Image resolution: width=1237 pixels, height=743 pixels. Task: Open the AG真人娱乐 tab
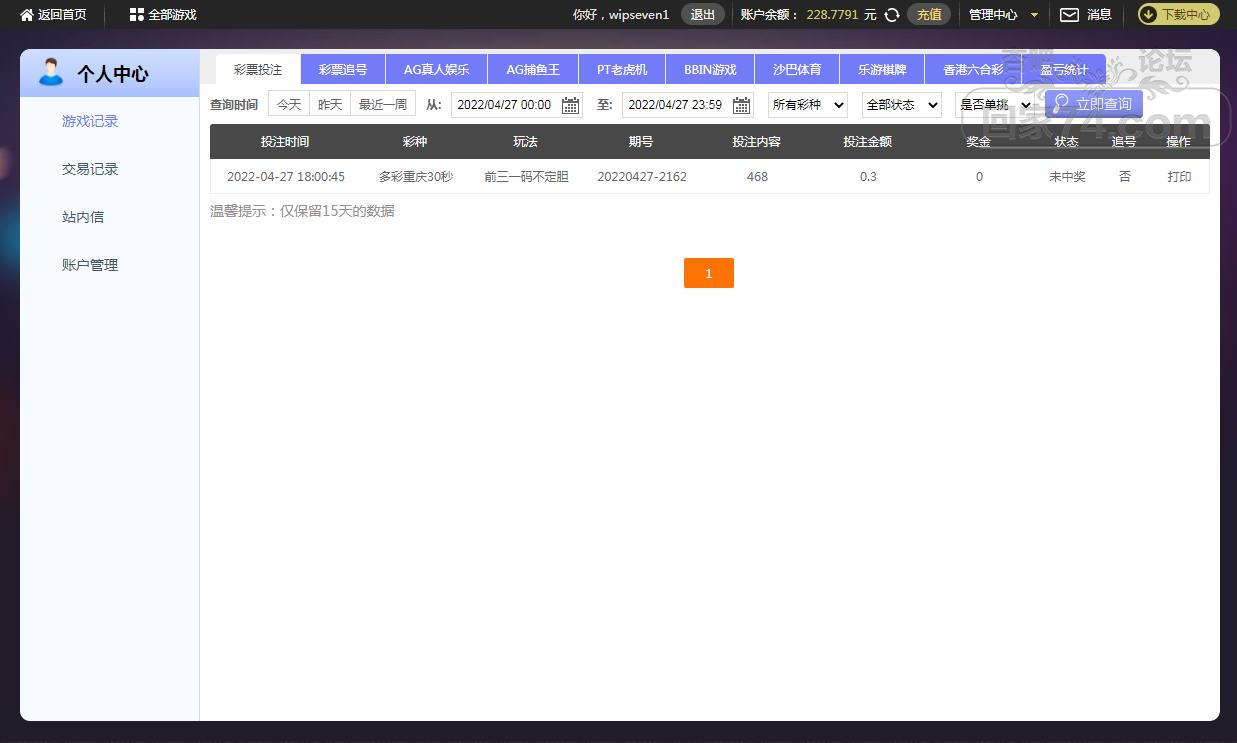click(x=436, y=70)
